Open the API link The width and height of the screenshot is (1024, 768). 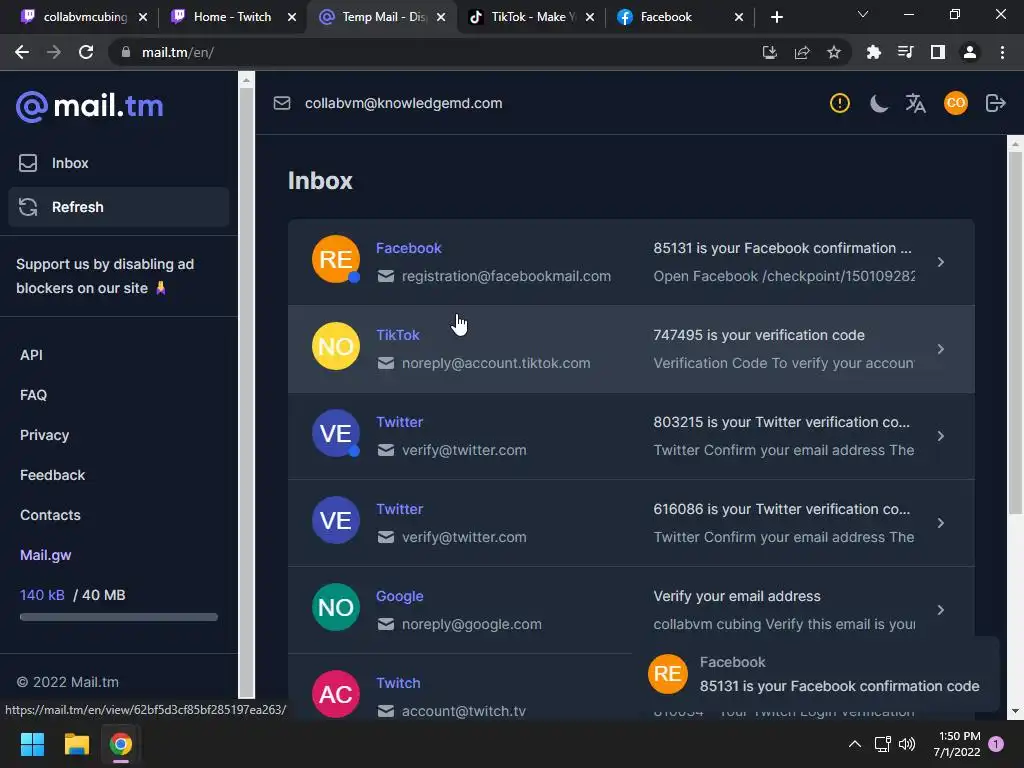pos(31,355)
